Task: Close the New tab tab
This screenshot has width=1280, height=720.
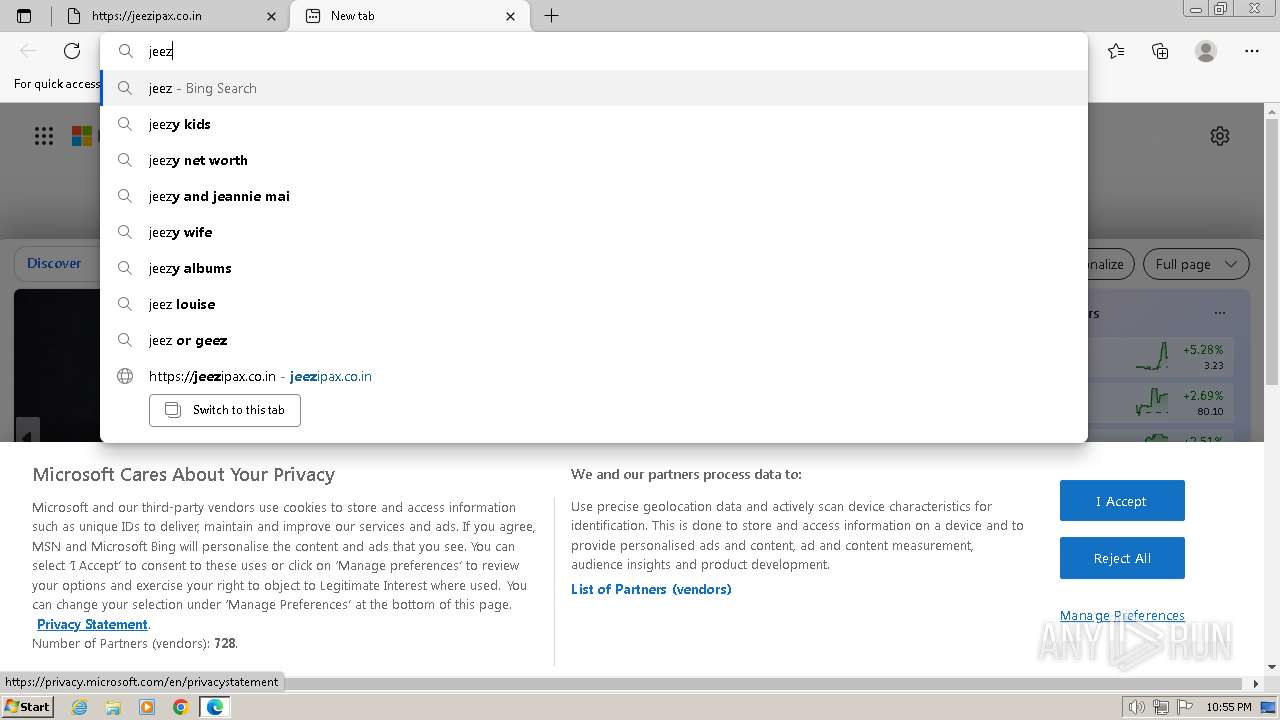Action: [511, 16]
